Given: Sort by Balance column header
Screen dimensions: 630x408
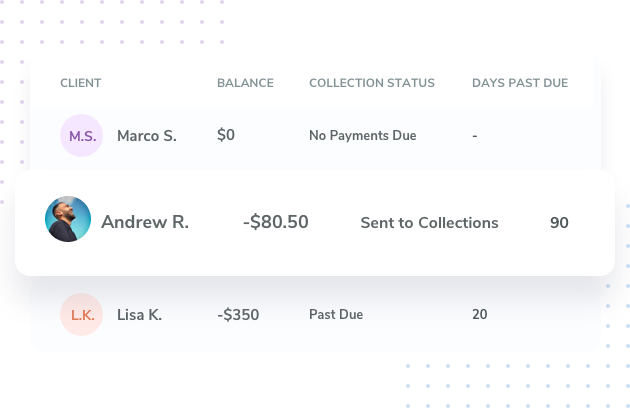Looking at the screenshot, I should point(245,83).
